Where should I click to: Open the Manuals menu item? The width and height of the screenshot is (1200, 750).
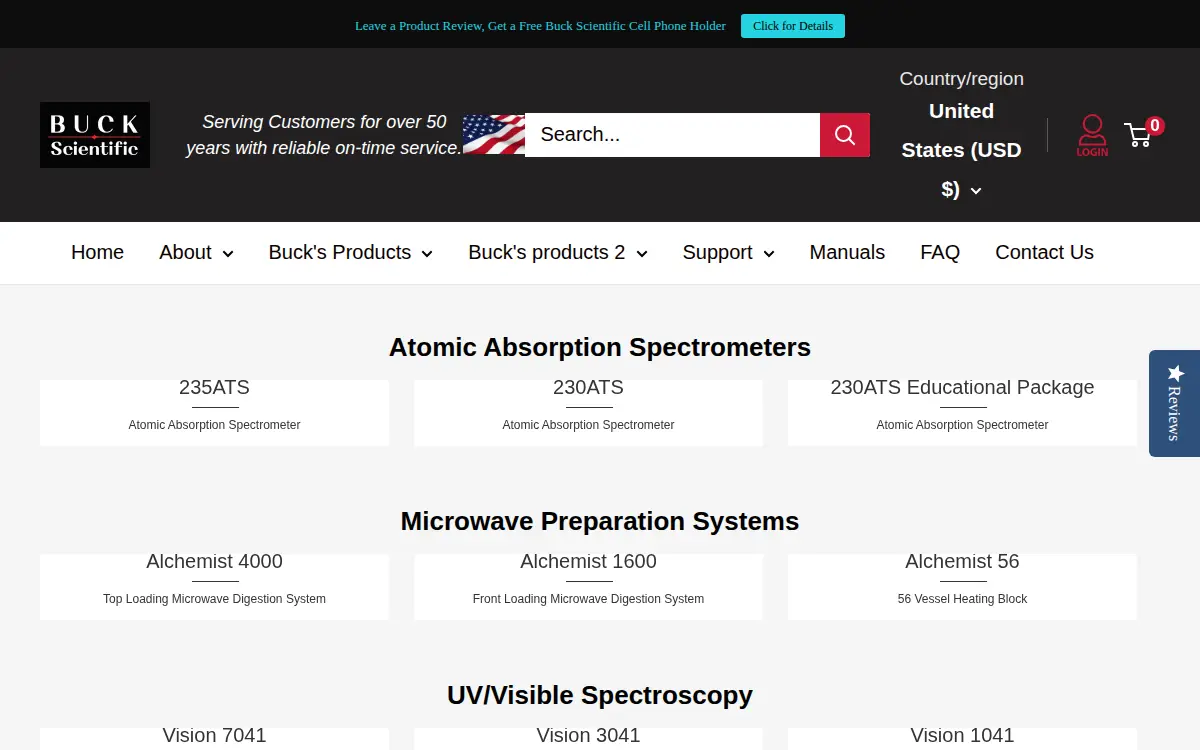(x=847, y=252)
